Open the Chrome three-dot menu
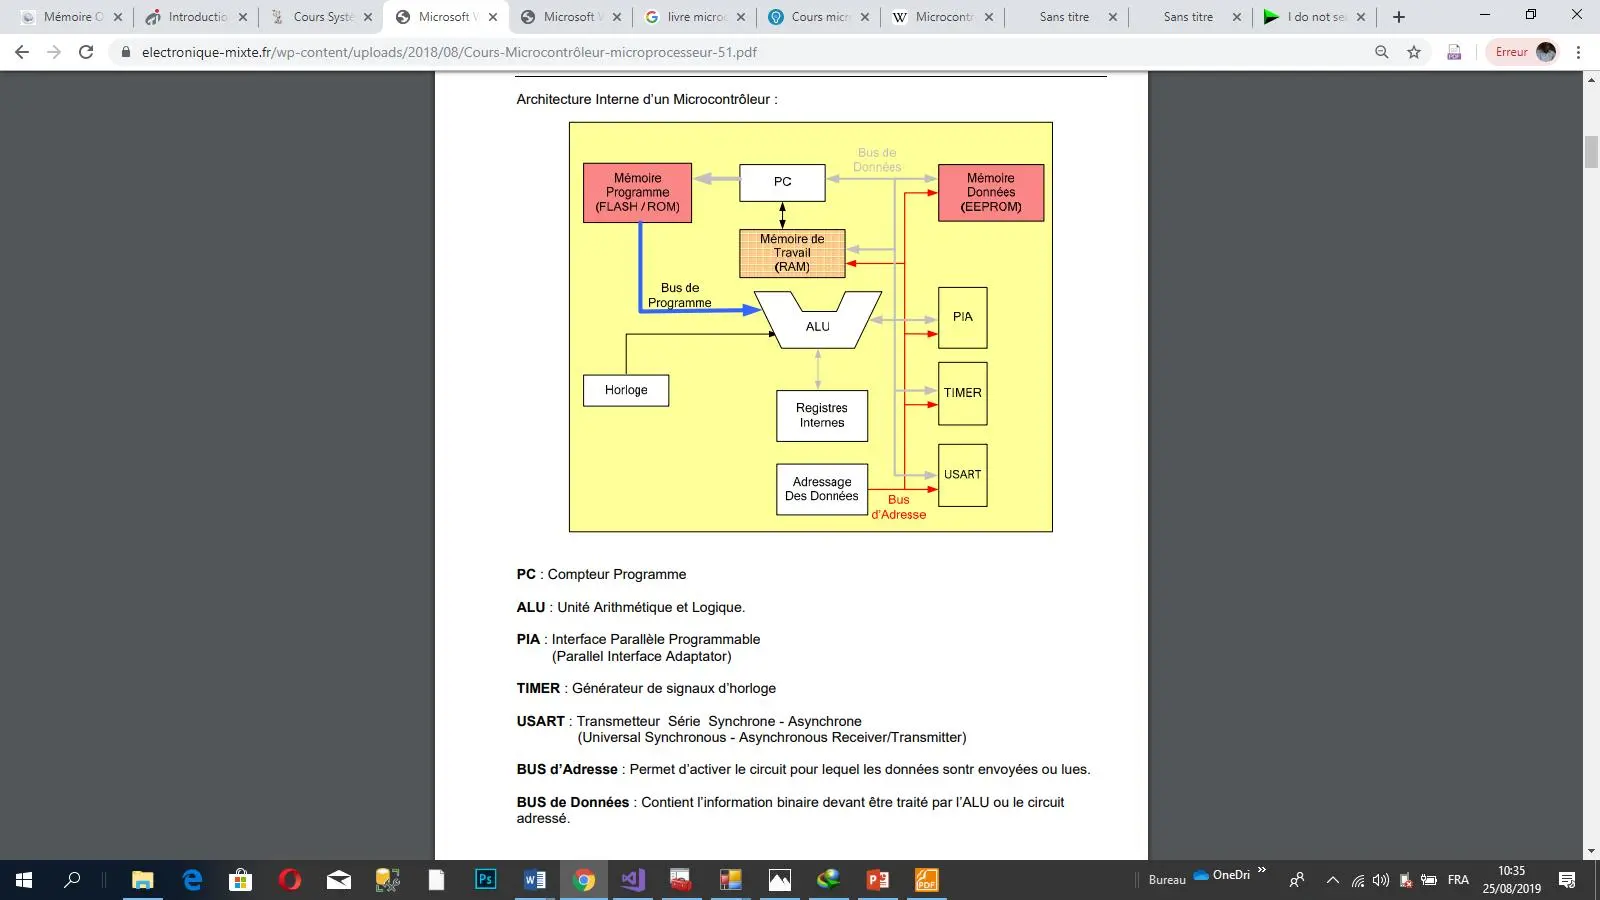This screenshot has height=900, width=1600. [1580, 52]
